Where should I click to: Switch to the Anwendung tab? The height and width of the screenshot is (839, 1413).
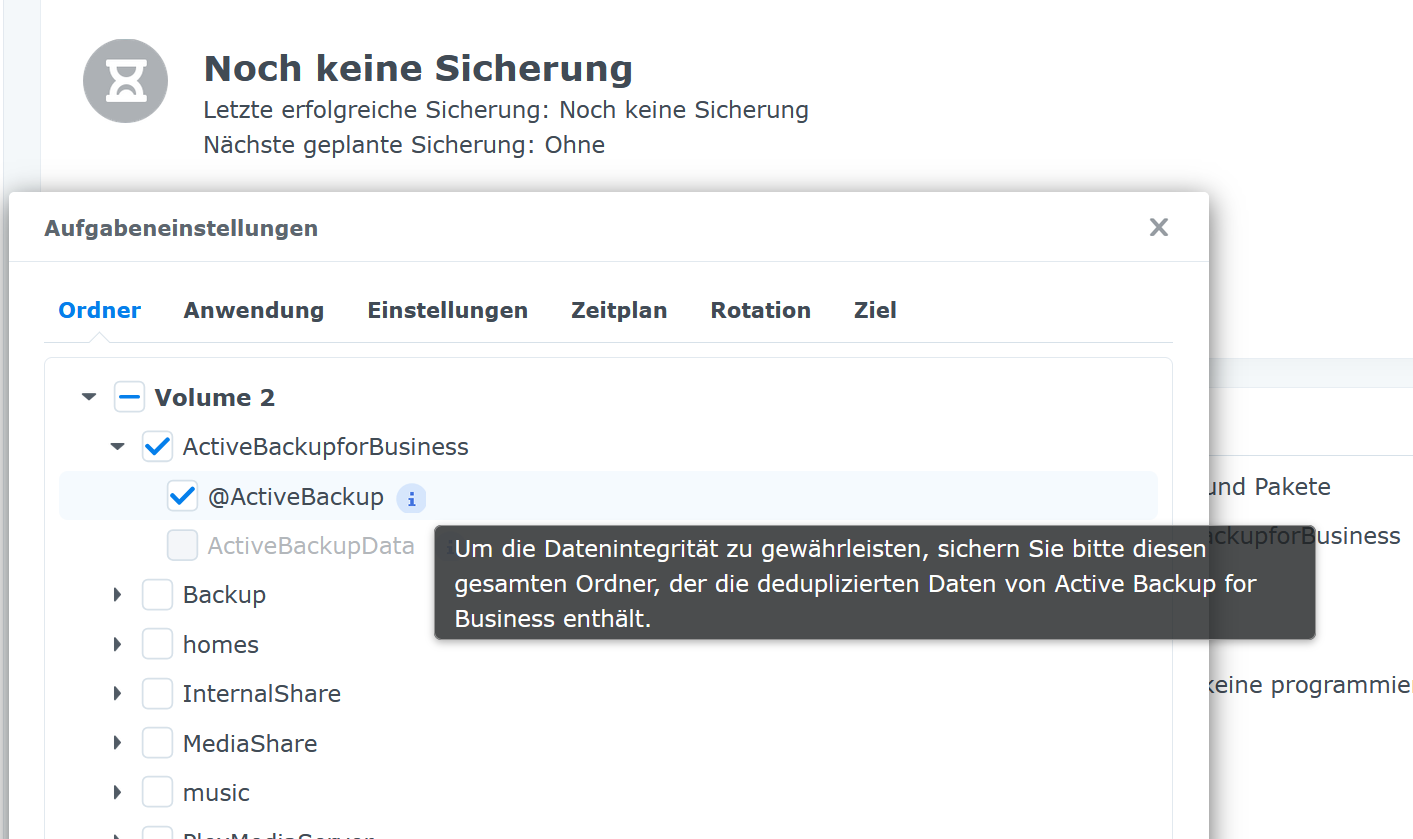click(x=253, y=310)
